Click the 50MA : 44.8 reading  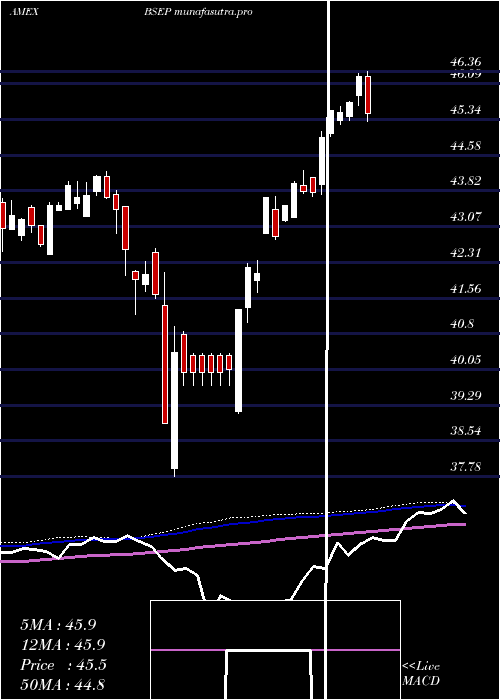point(63,684)
